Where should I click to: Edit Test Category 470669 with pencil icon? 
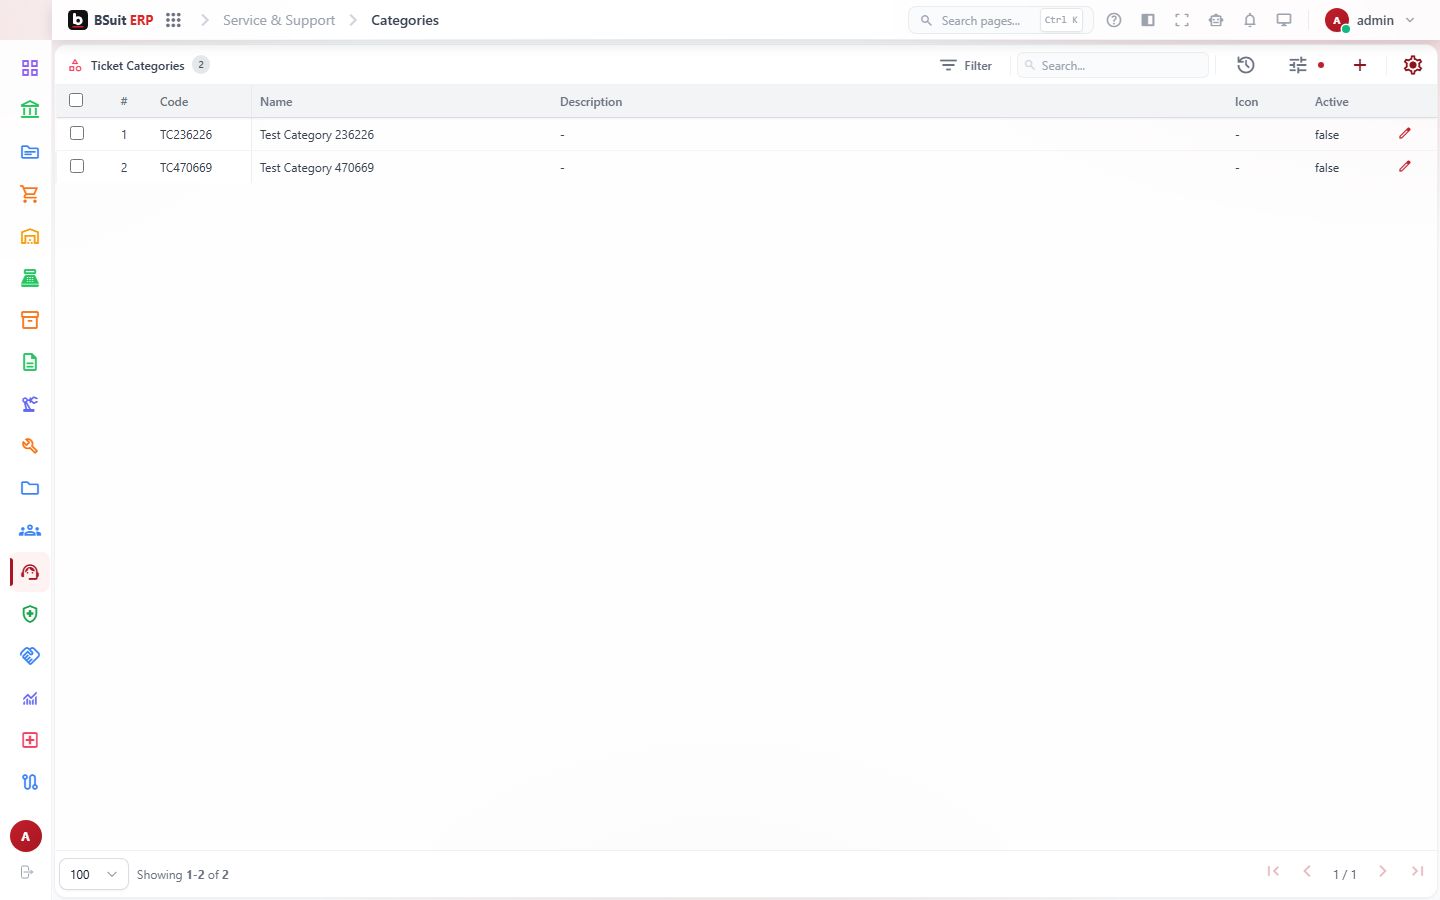coord(1405,166)
